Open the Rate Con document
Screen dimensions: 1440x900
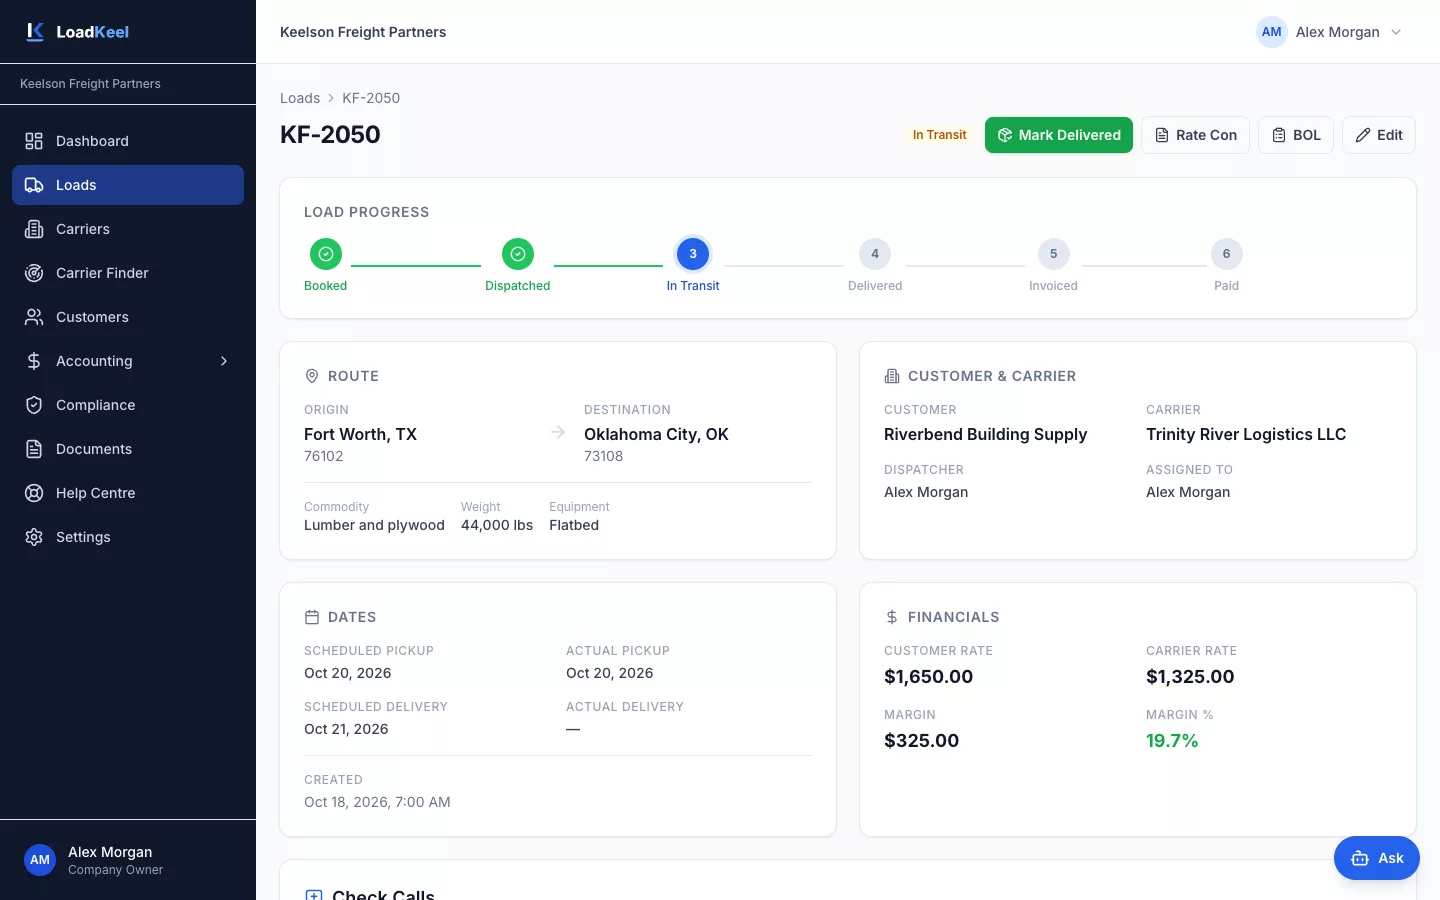(x=1195, y=135)
